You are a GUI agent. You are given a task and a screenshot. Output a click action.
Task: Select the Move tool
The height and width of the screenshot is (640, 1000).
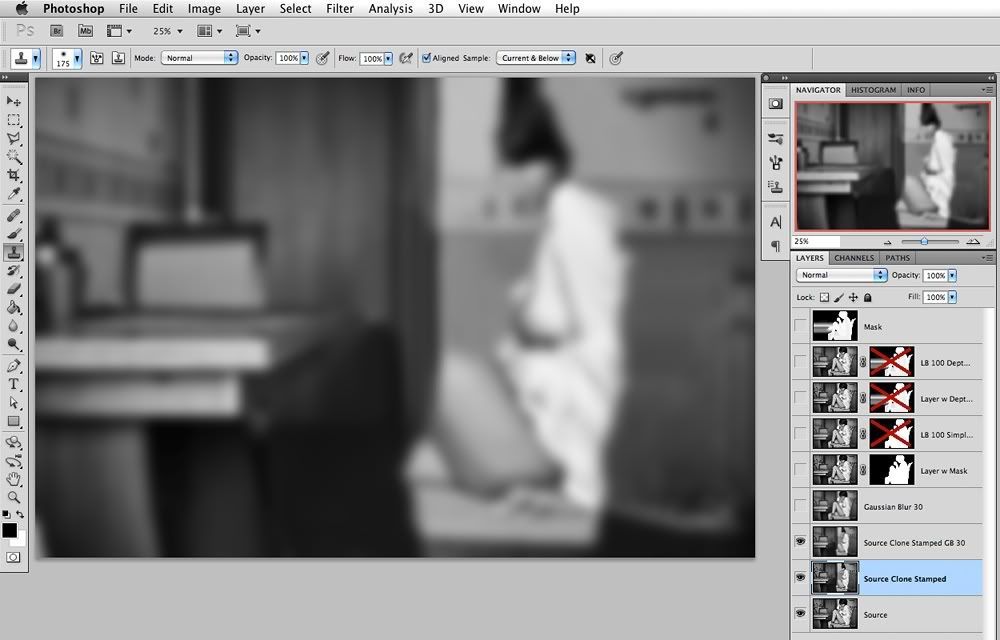(14, 101)
